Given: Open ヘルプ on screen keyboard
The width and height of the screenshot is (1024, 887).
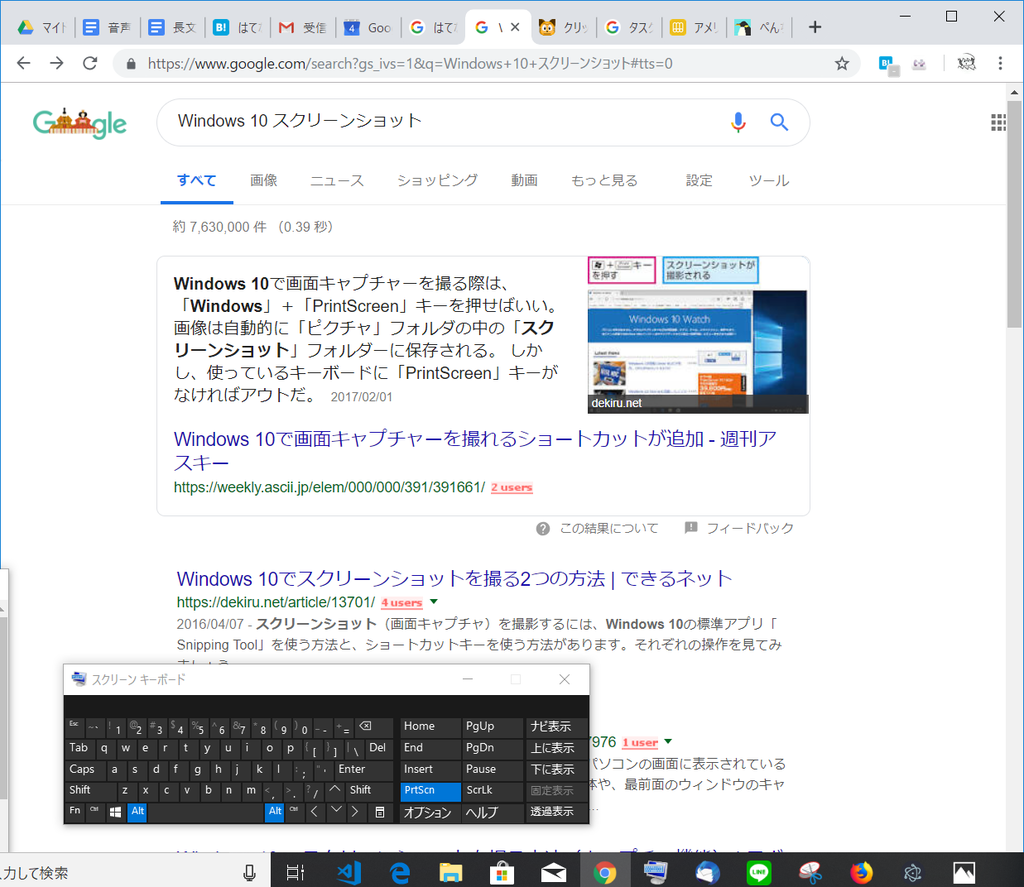Looking at the screenshot, I should 492,812.
